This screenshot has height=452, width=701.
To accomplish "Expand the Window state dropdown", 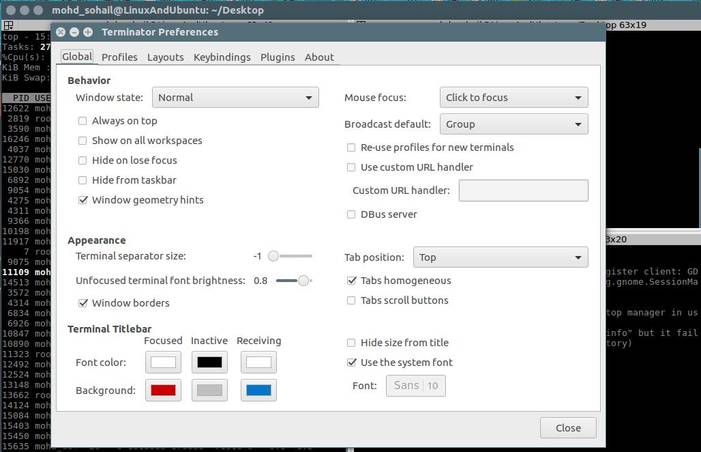I will 235,98.
